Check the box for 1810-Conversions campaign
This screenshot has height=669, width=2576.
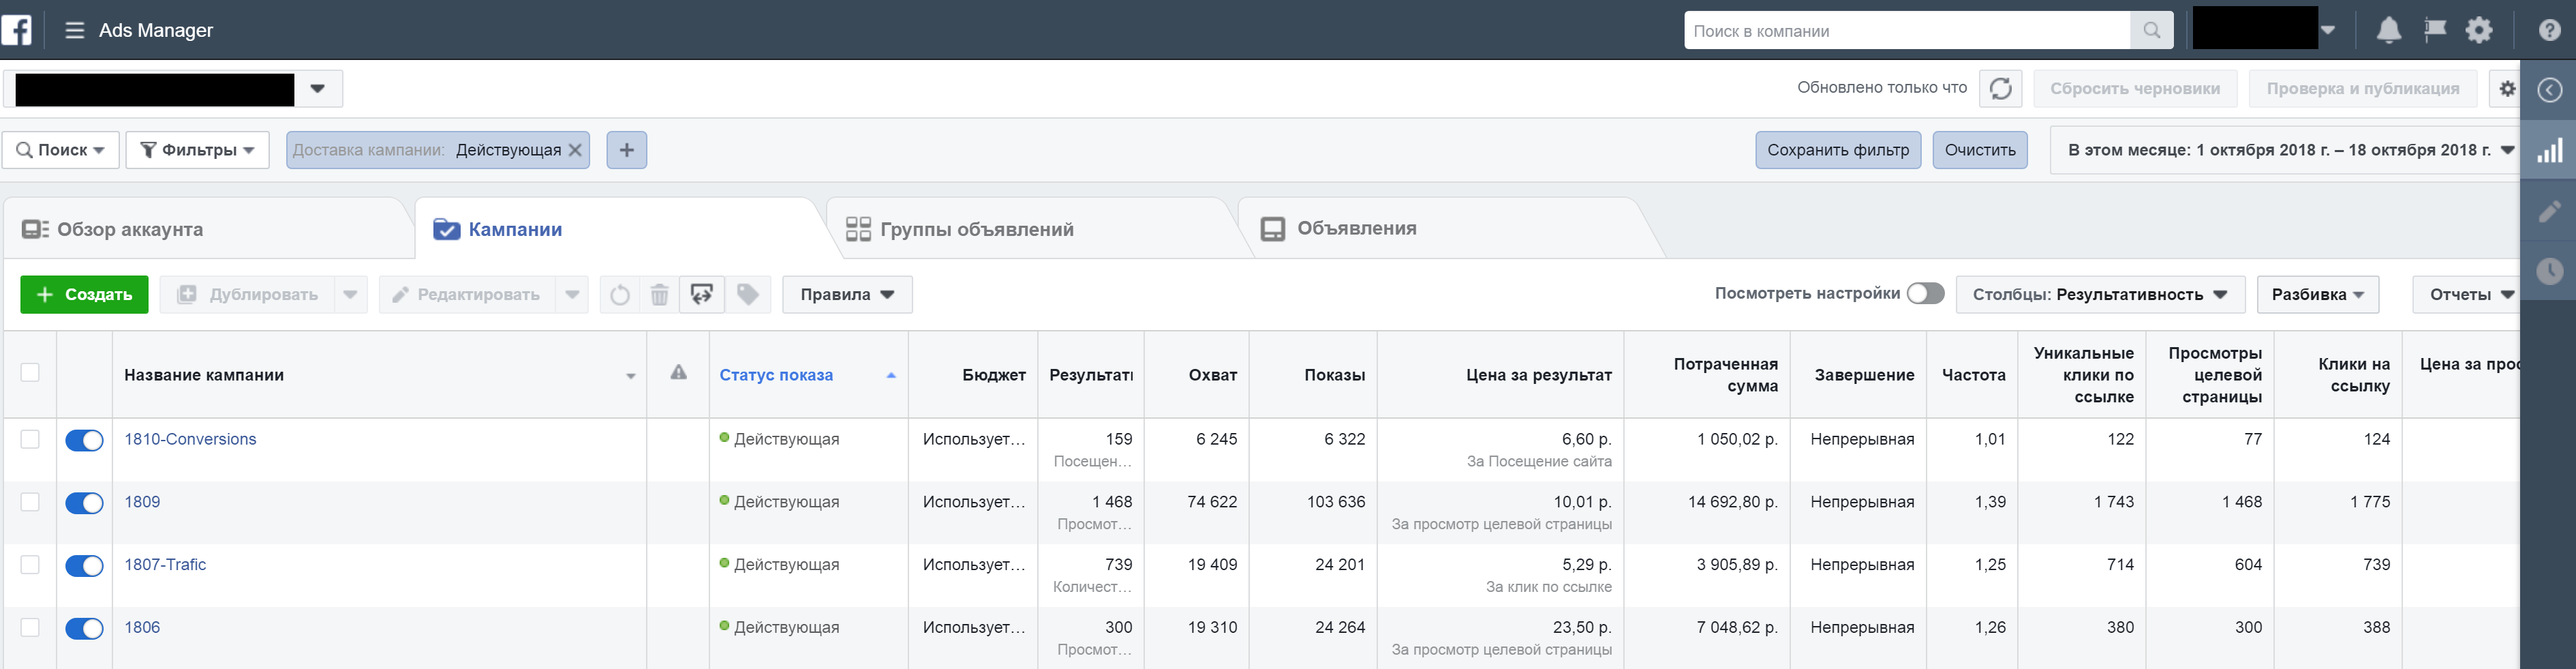(x=30, y=439)
